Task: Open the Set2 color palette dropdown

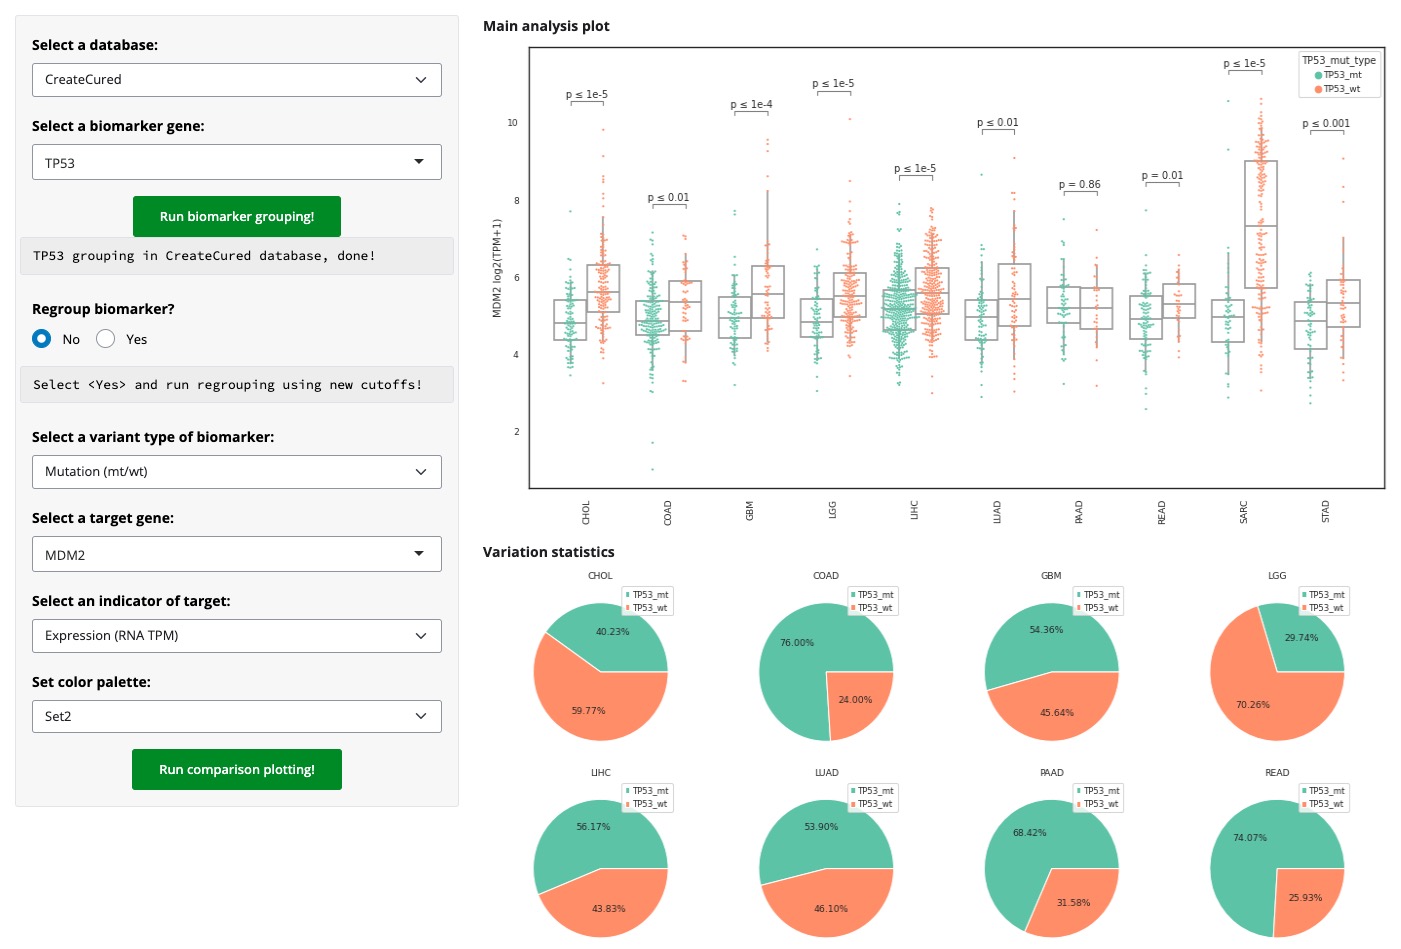Action: (236, 716)
